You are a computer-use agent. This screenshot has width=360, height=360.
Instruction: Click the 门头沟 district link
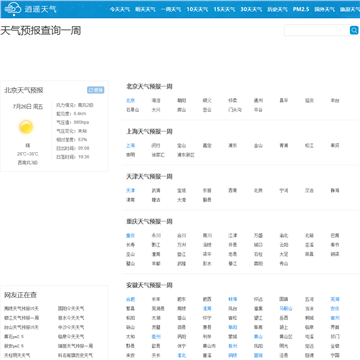click(235, 110)
